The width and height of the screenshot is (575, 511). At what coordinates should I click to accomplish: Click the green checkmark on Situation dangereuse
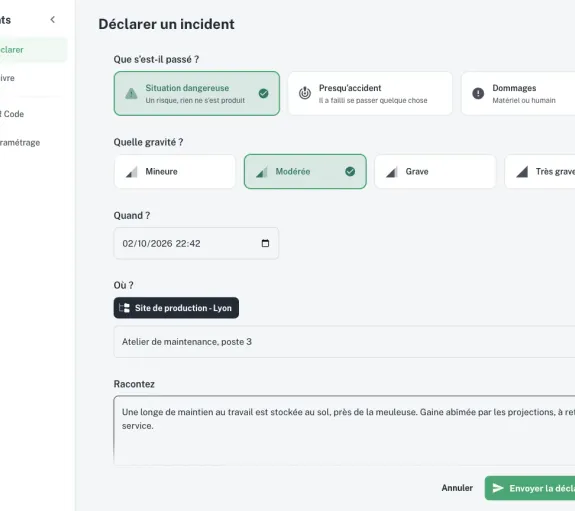click(x=263, y=94)
